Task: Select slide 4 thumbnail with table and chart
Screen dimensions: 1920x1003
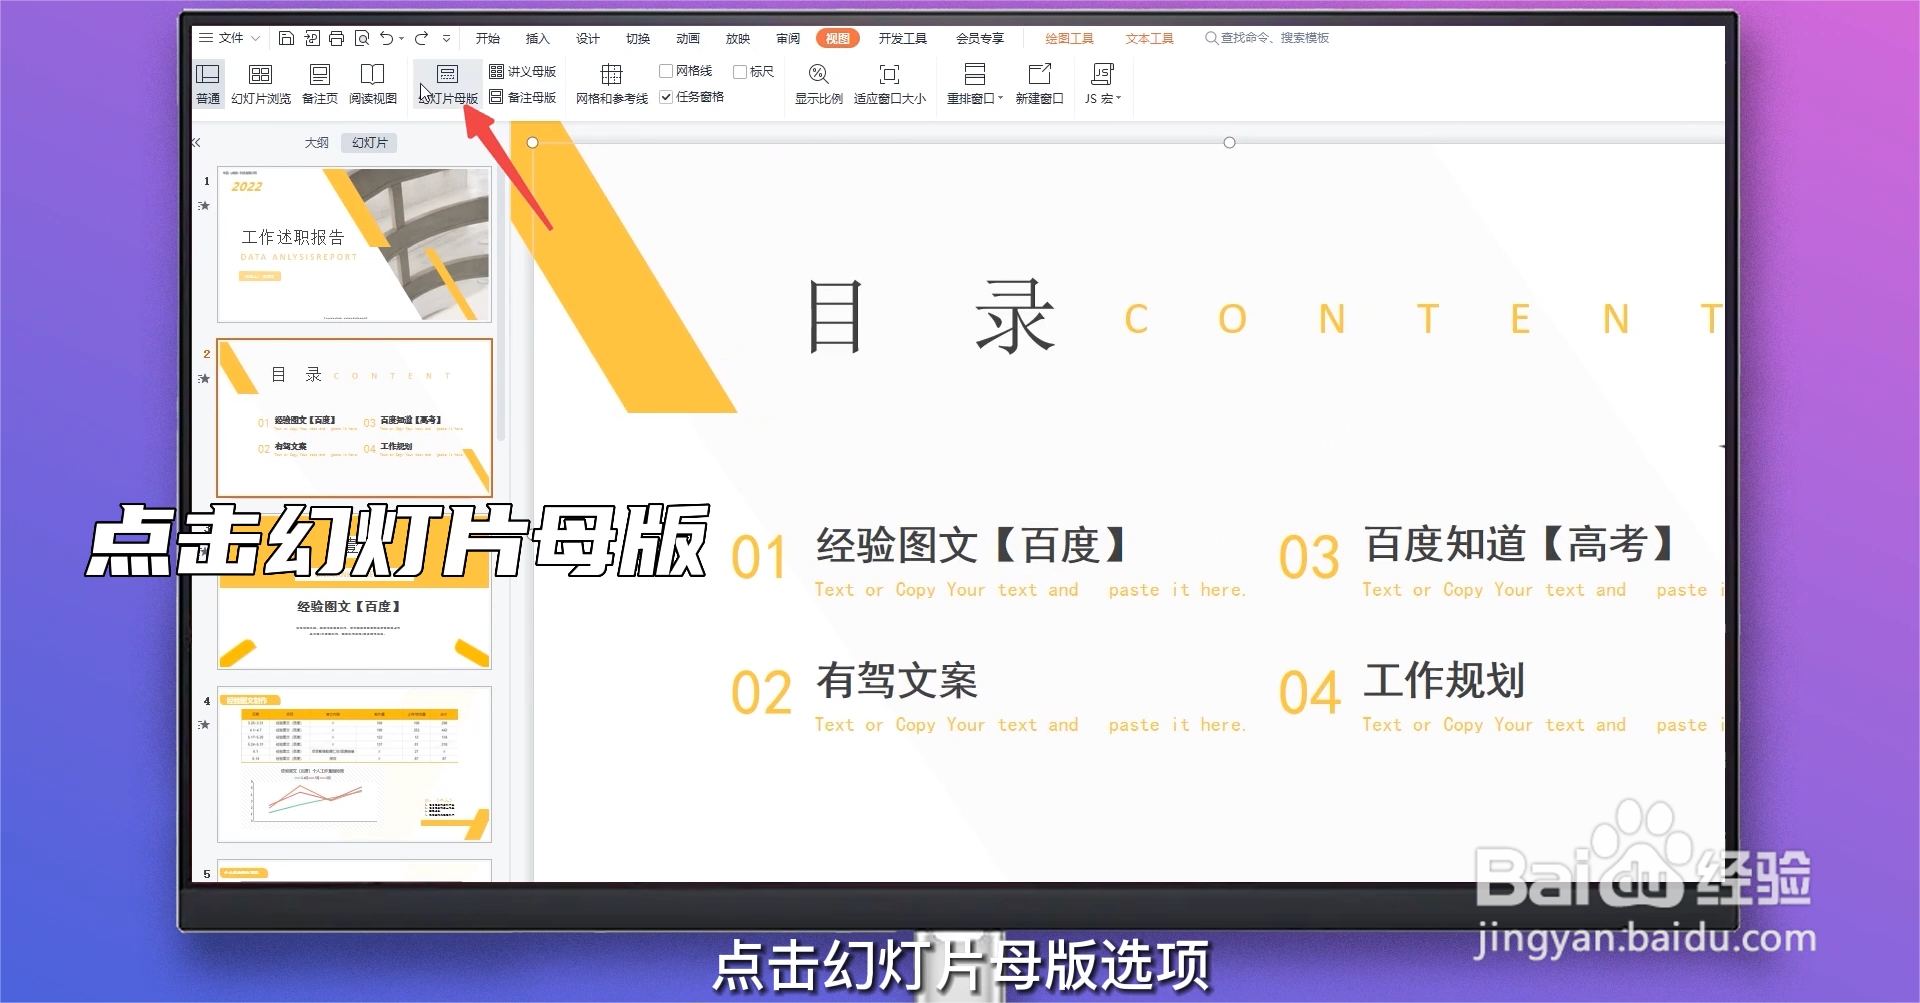Action: tap(354, 764)
